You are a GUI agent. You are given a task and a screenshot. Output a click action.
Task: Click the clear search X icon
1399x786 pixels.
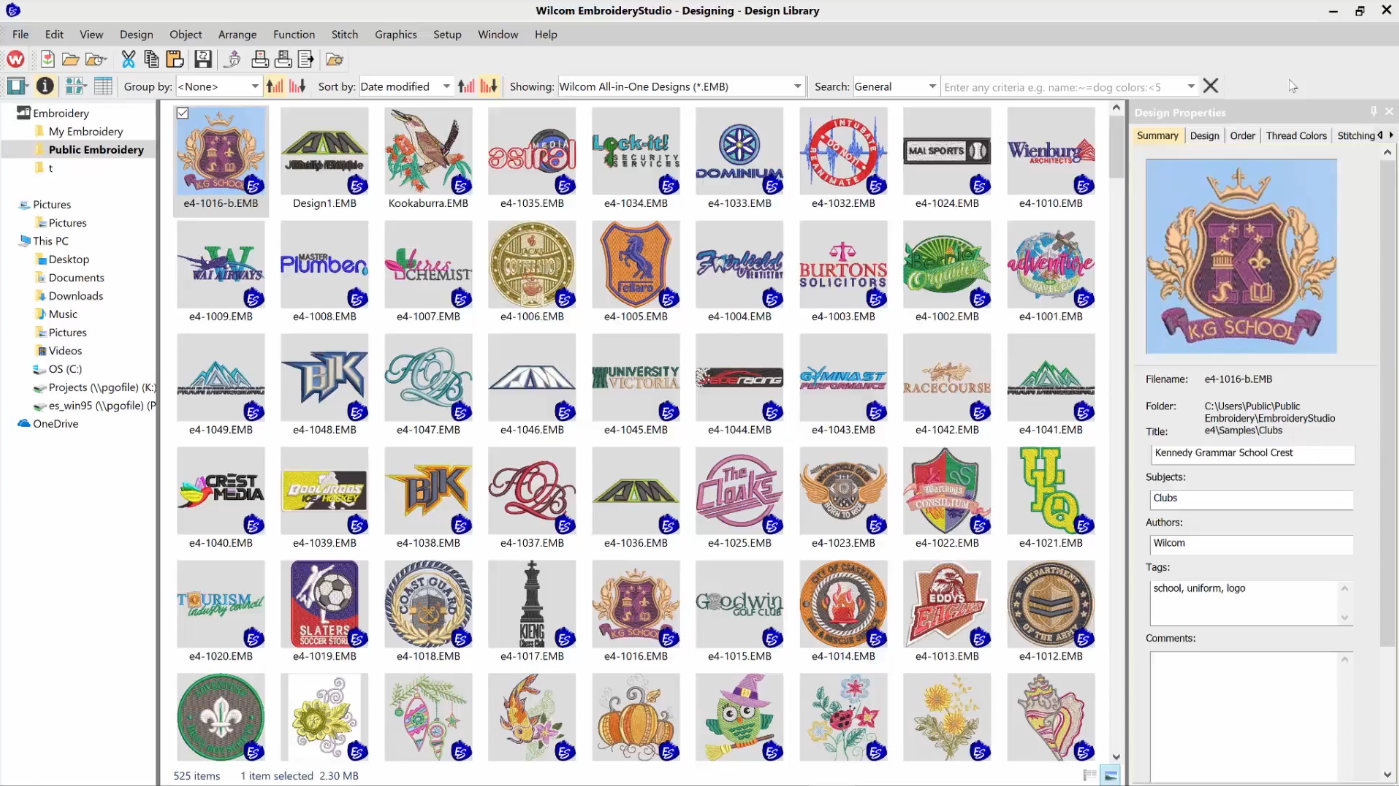(1210, 87)
